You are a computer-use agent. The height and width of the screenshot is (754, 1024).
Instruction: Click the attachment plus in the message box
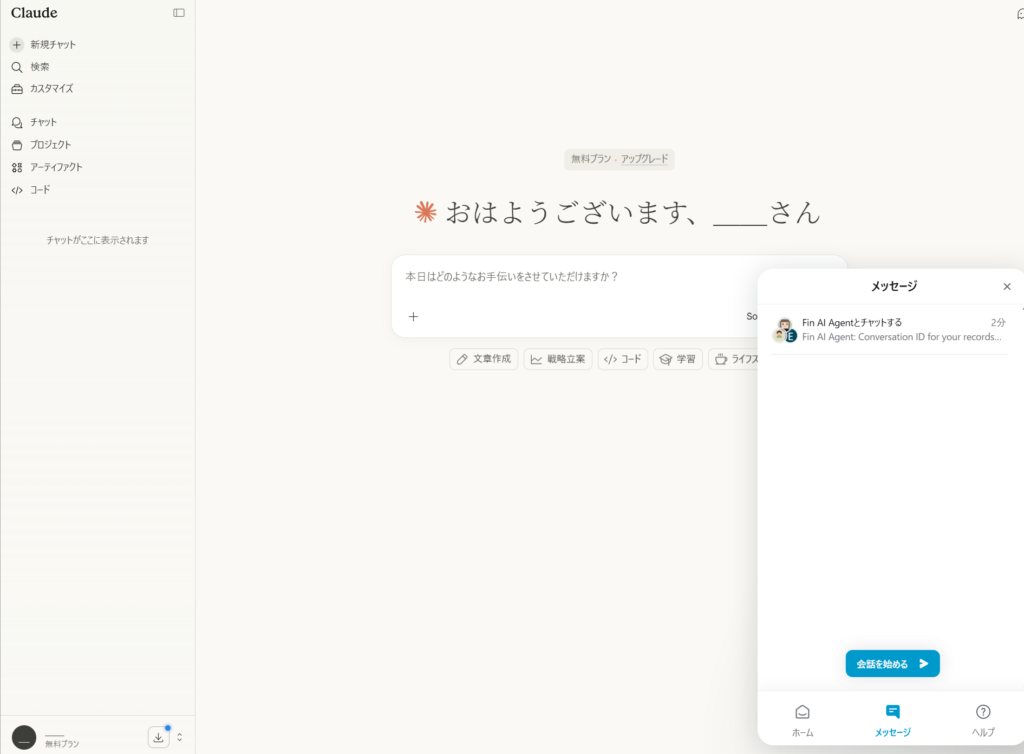click(413, 316)
